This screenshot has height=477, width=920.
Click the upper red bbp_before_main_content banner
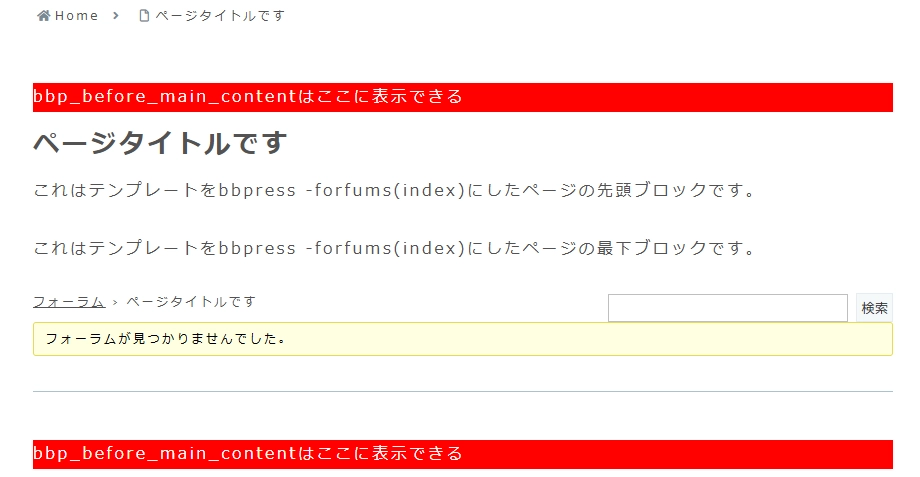pos(463,97)
